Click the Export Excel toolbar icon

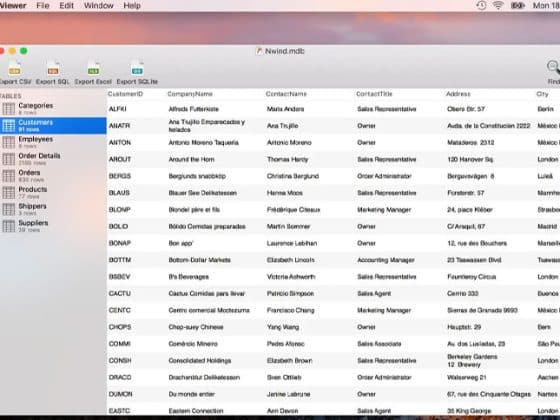93,68
